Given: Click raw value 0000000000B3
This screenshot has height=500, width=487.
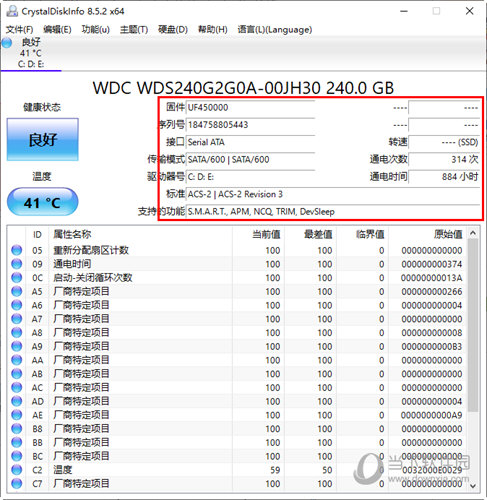Looking at the screenshot, I should (x=432, y=347).
